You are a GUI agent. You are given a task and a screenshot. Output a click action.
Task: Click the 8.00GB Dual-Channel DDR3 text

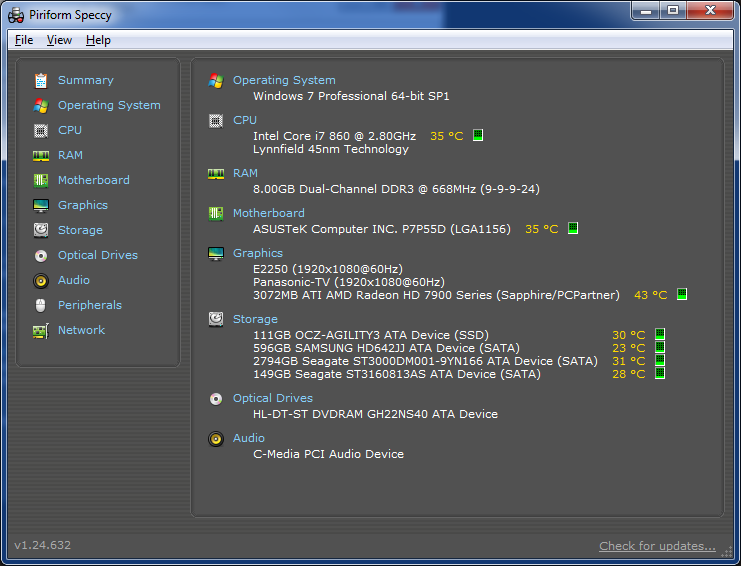(x=396, y=189)
